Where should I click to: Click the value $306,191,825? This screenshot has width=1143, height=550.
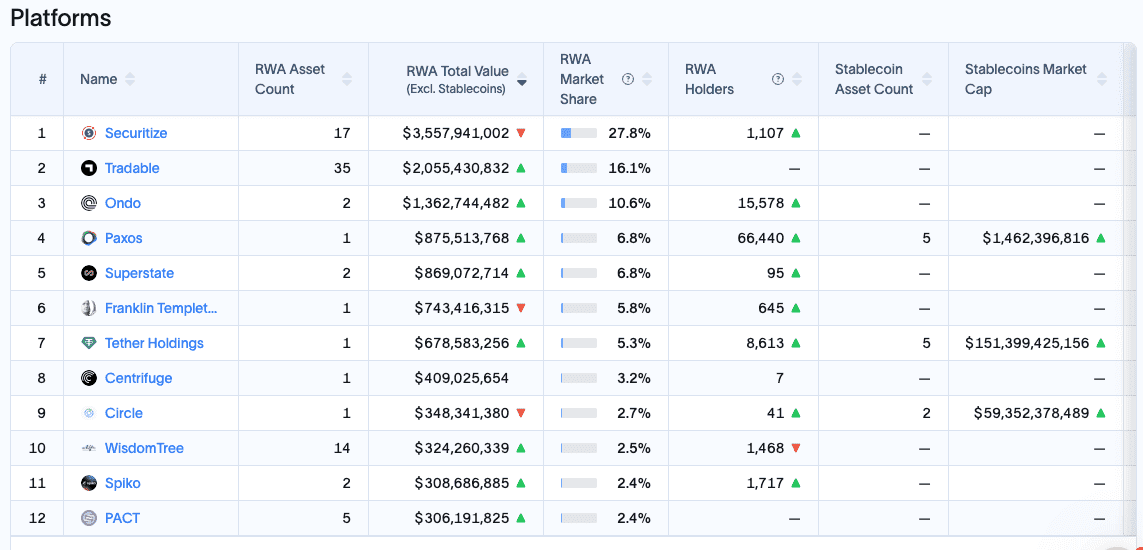click(462, 518)
